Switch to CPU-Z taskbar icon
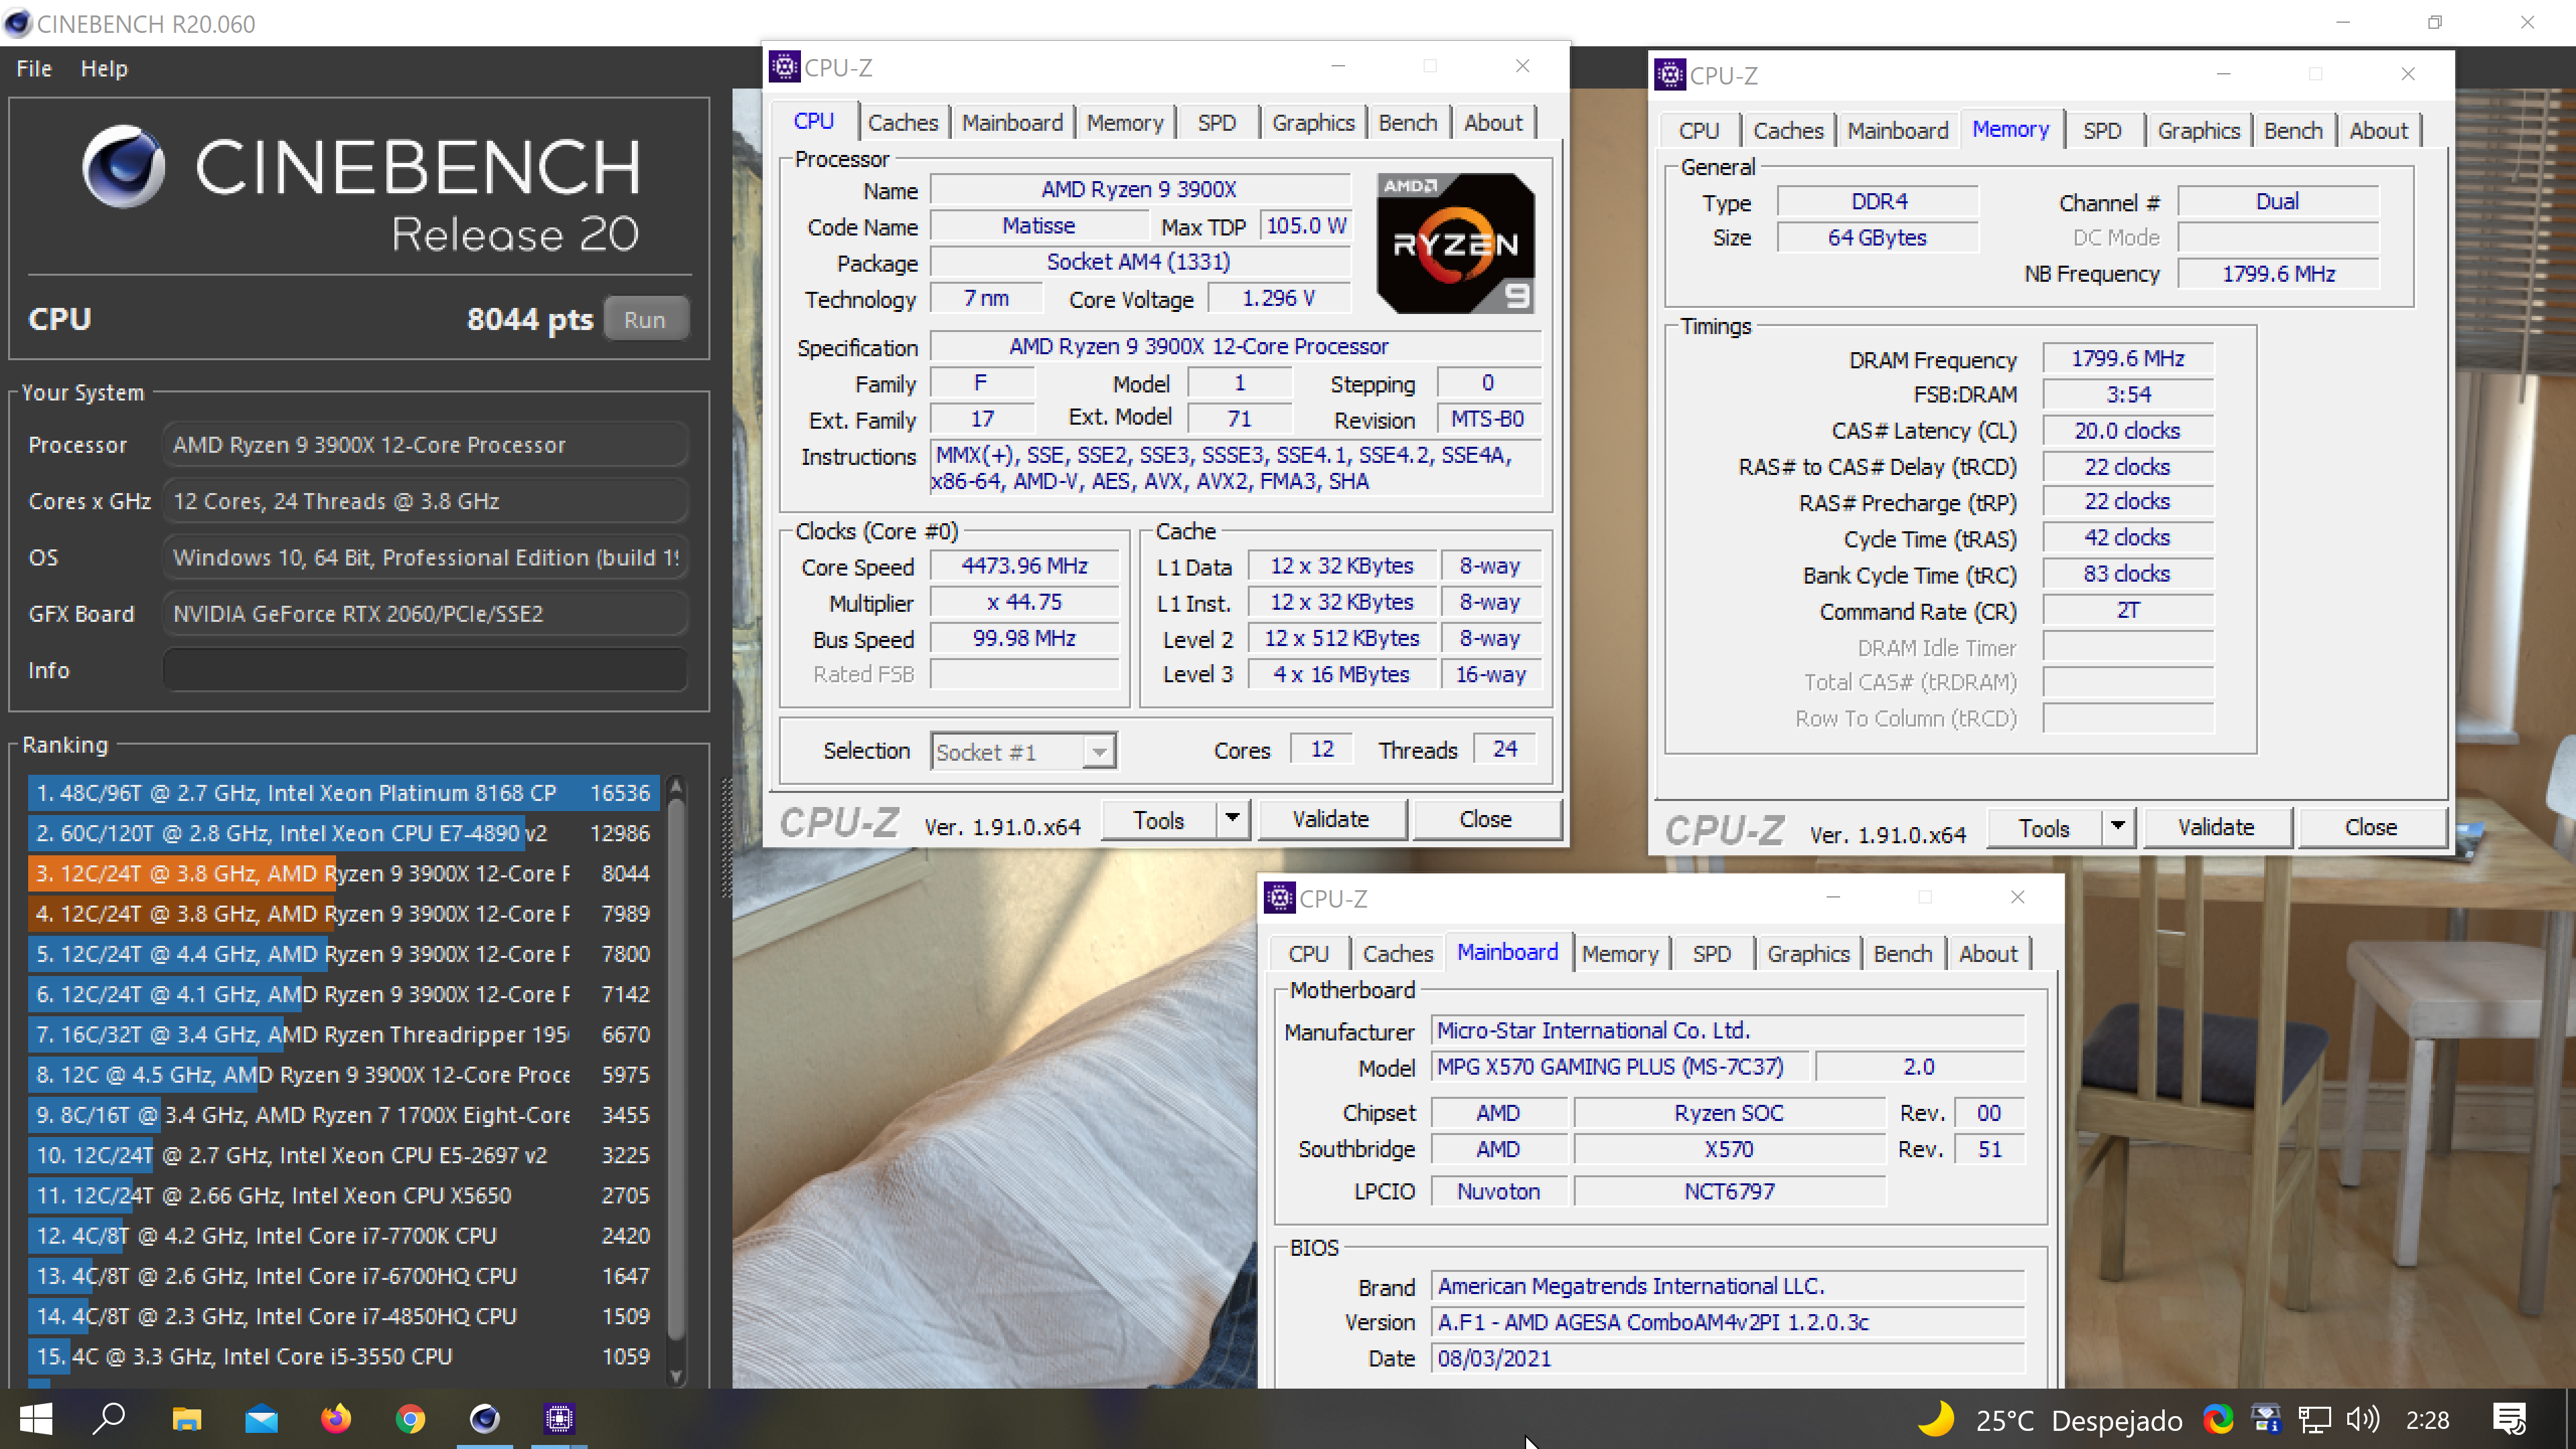This screenshot has height=1449, width=2576. pos(559,1418)
